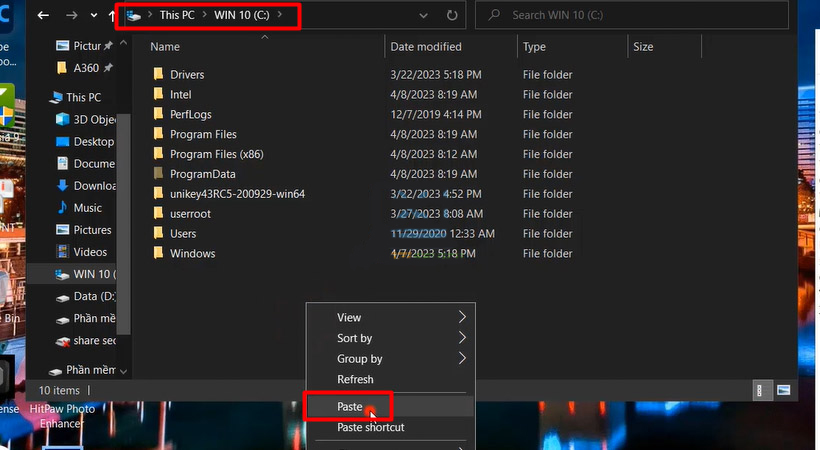The height and width of the screenshot is (450, 820).
Task: Open the Data (D:) drive
Action: click(94, 296)
